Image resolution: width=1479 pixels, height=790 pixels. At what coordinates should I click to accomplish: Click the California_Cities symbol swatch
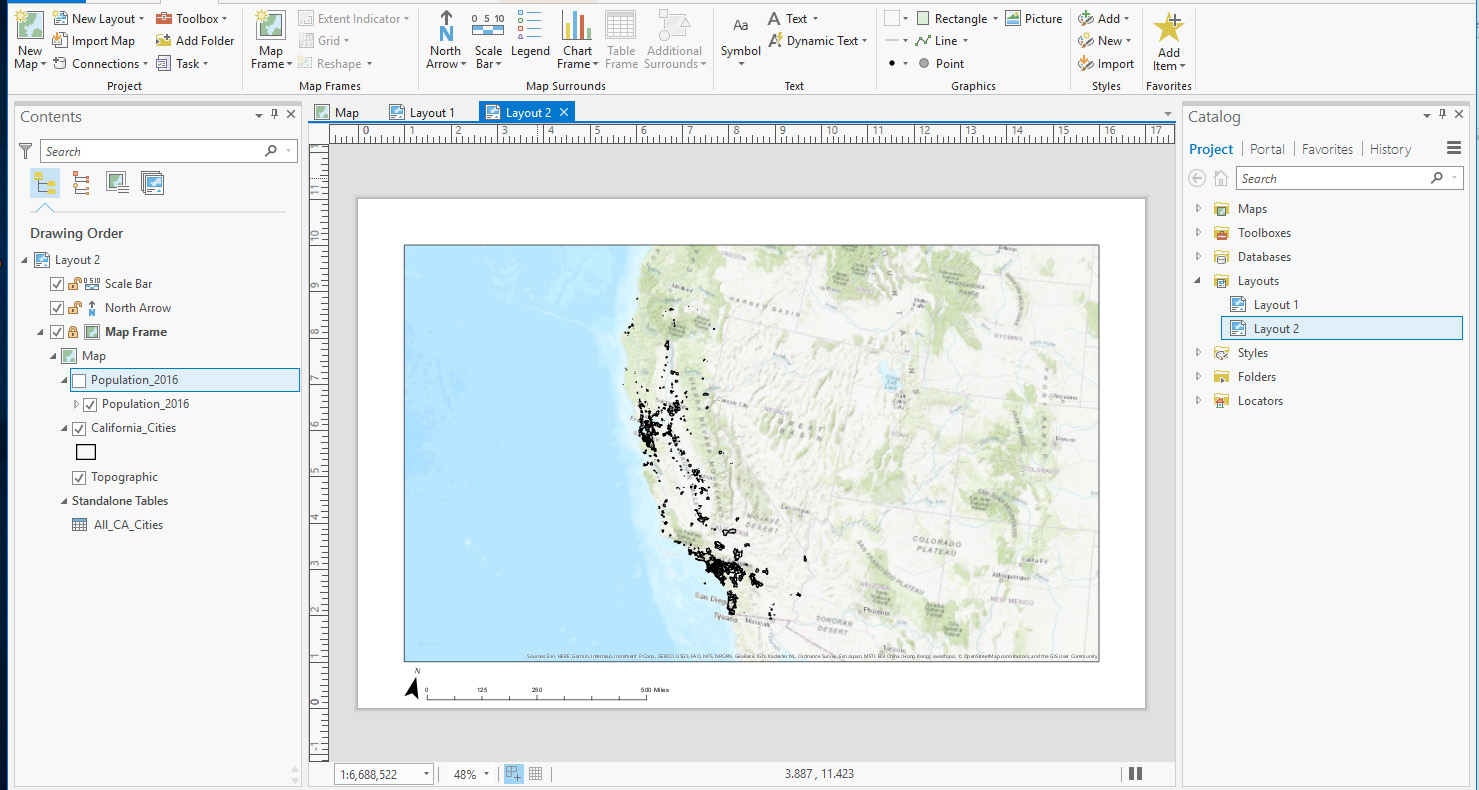tap(85, 452)
